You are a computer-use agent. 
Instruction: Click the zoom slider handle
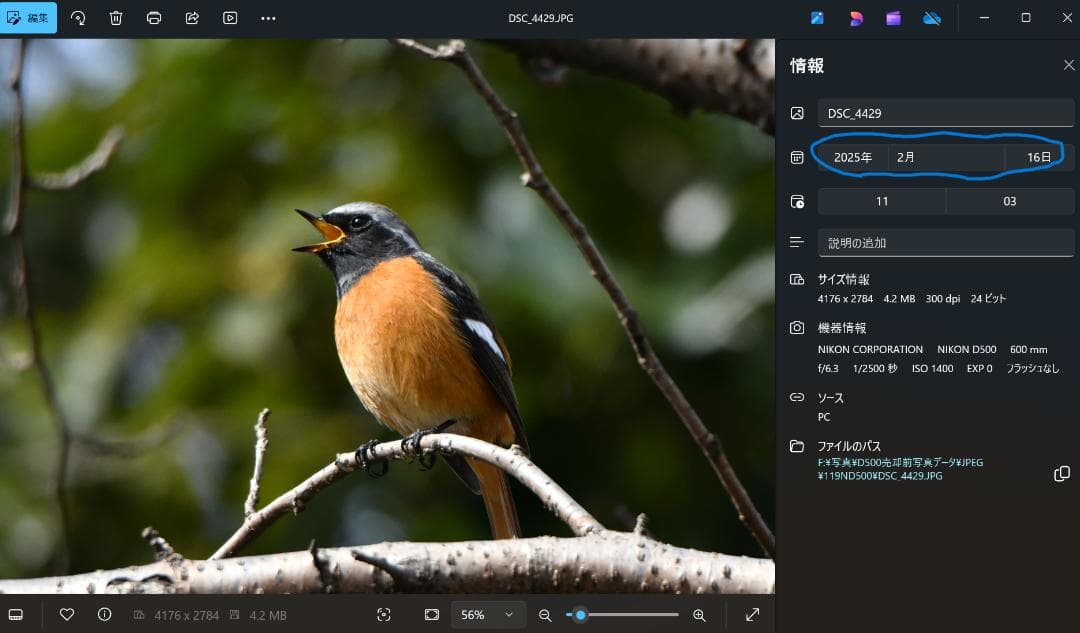point(580,615)
